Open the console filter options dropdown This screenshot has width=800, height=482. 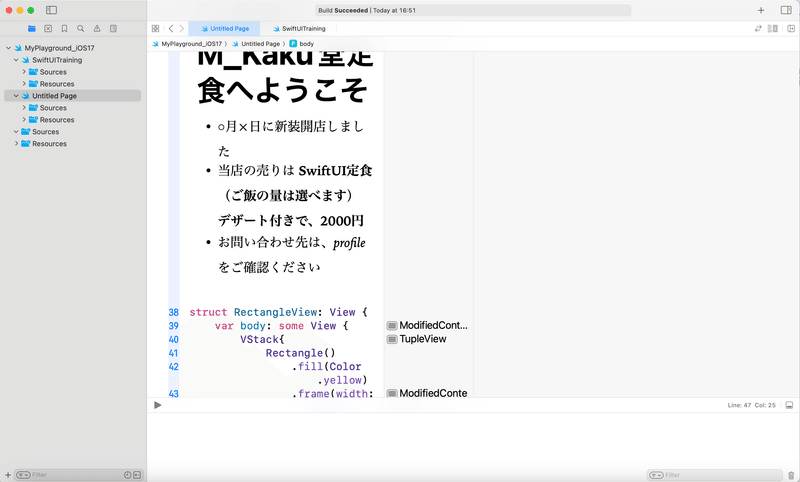[656, 475]
